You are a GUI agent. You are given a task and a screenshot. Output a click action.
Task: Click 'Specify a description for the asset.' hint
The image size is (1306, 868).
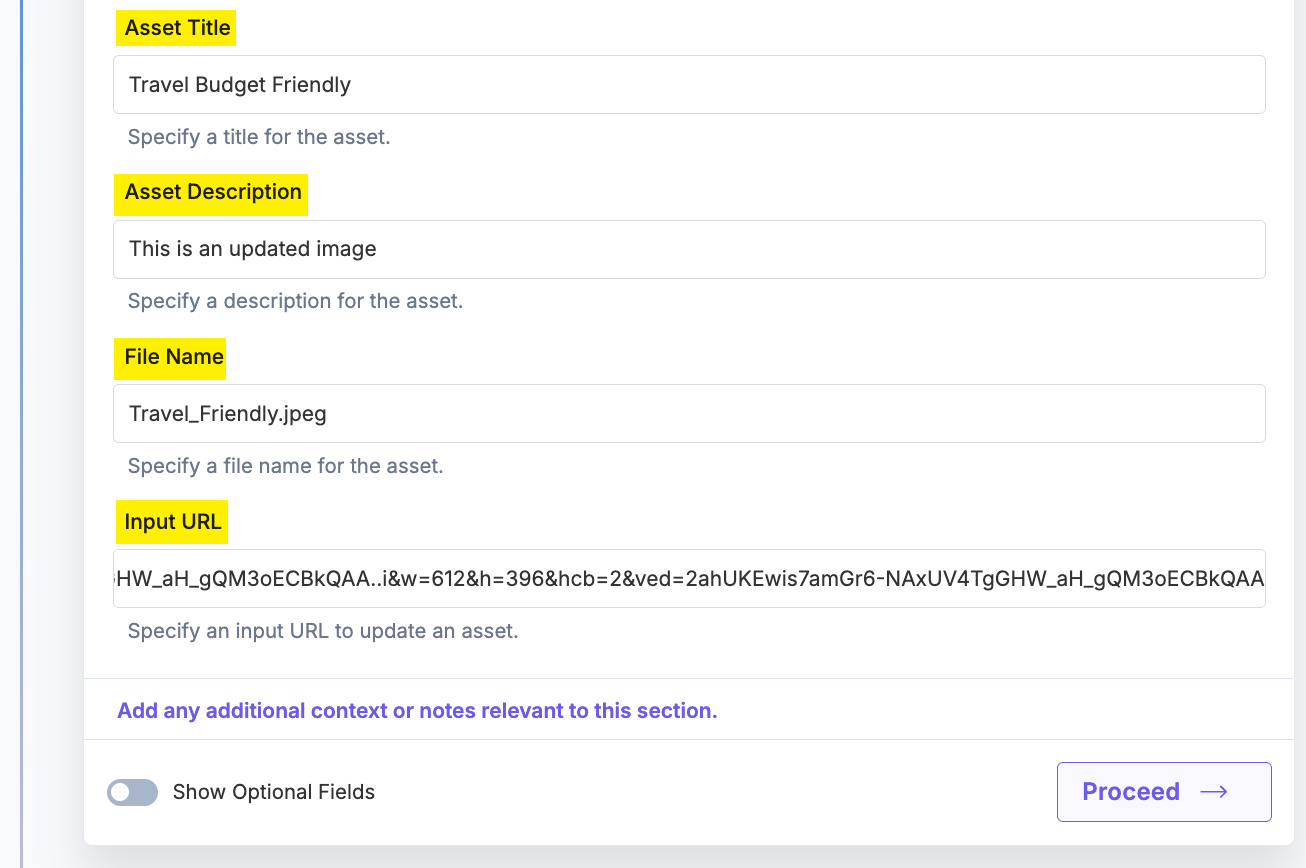(x=295, y=301)
